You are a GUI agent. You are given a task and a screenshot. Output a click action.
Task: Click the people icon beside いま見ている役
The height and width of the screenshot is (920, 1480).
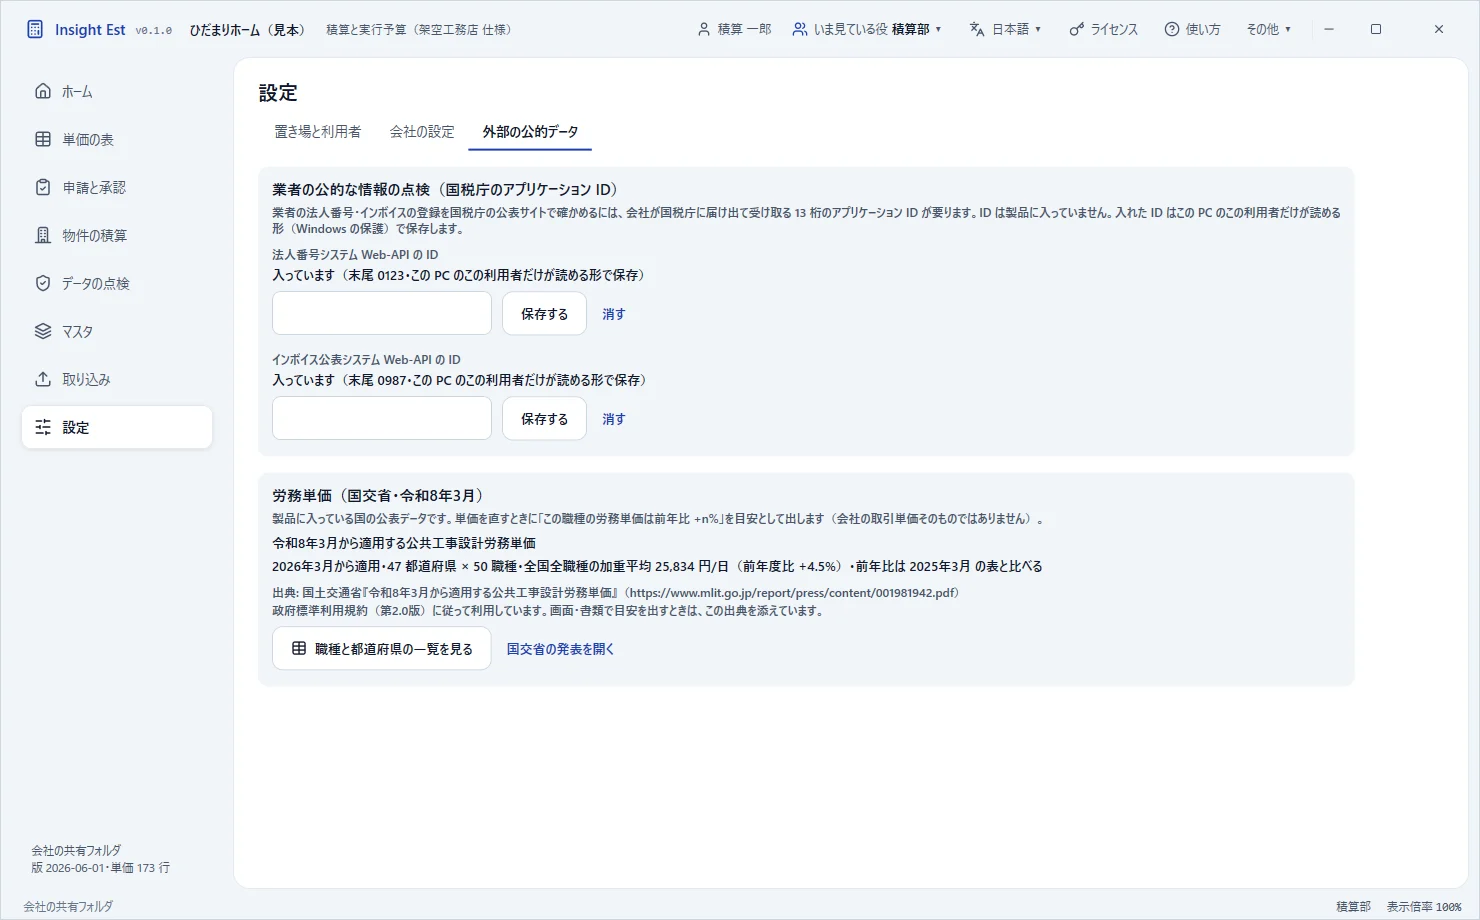tap(800, 29)
